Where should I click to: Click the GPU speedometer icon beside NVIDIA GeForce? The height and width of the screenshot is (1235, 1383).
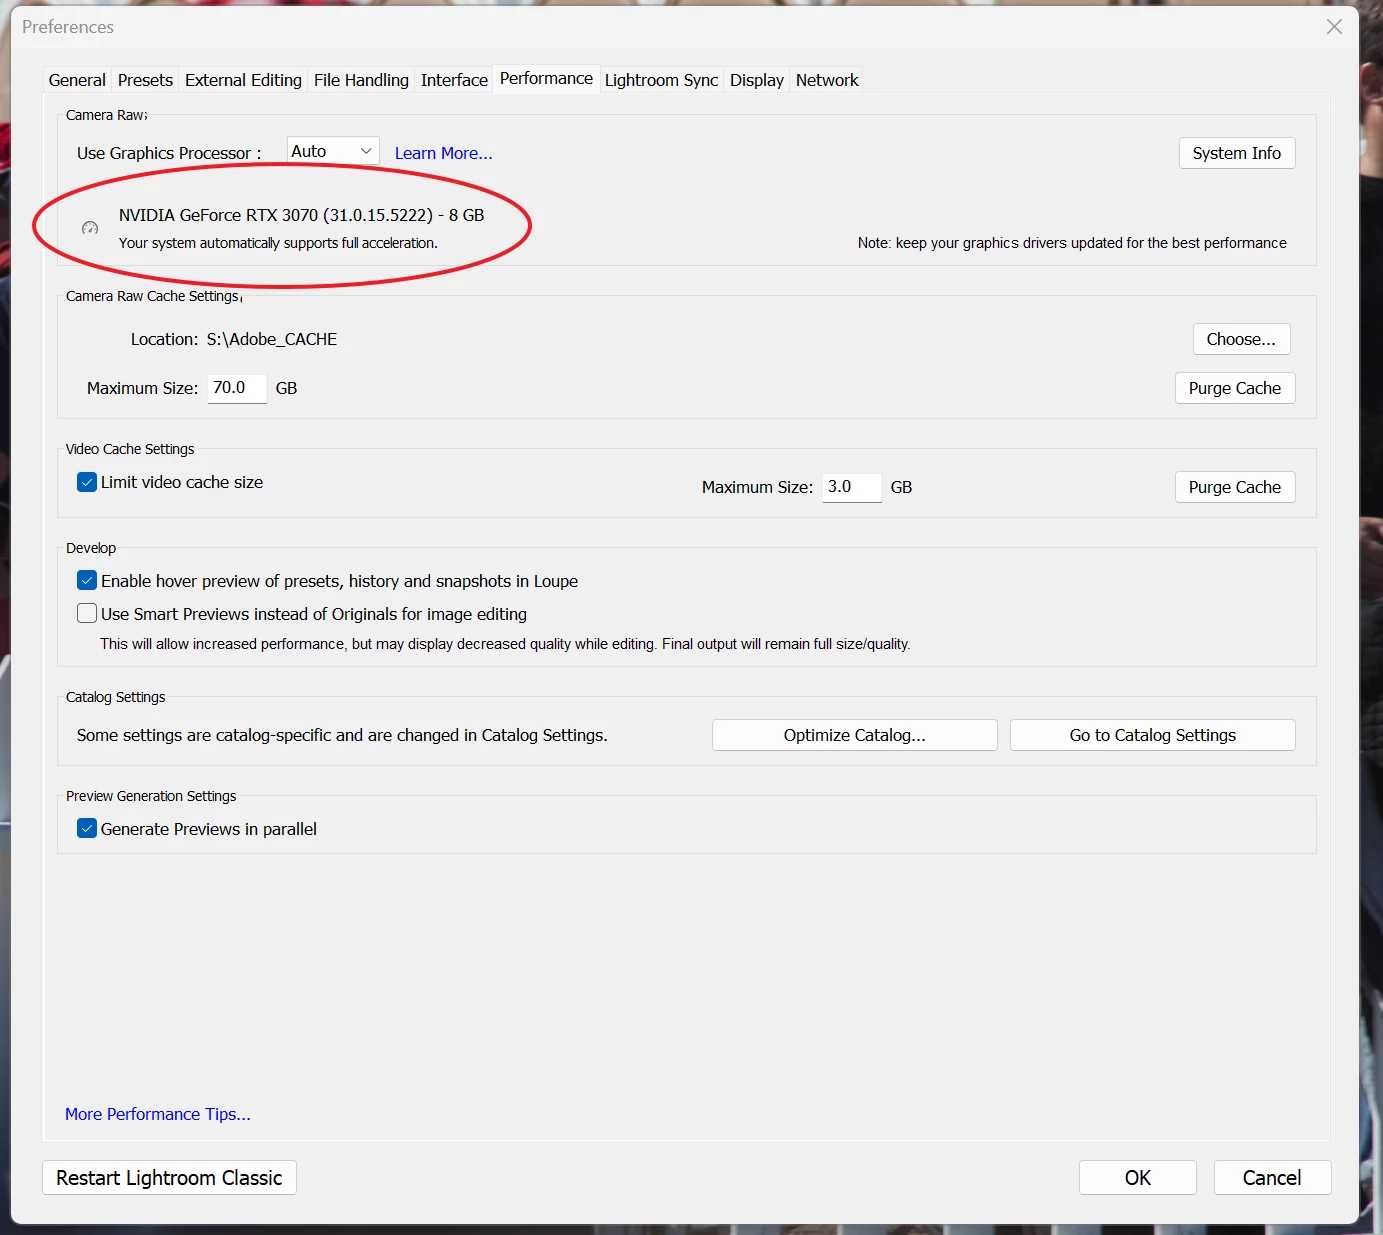pos(90,228)
